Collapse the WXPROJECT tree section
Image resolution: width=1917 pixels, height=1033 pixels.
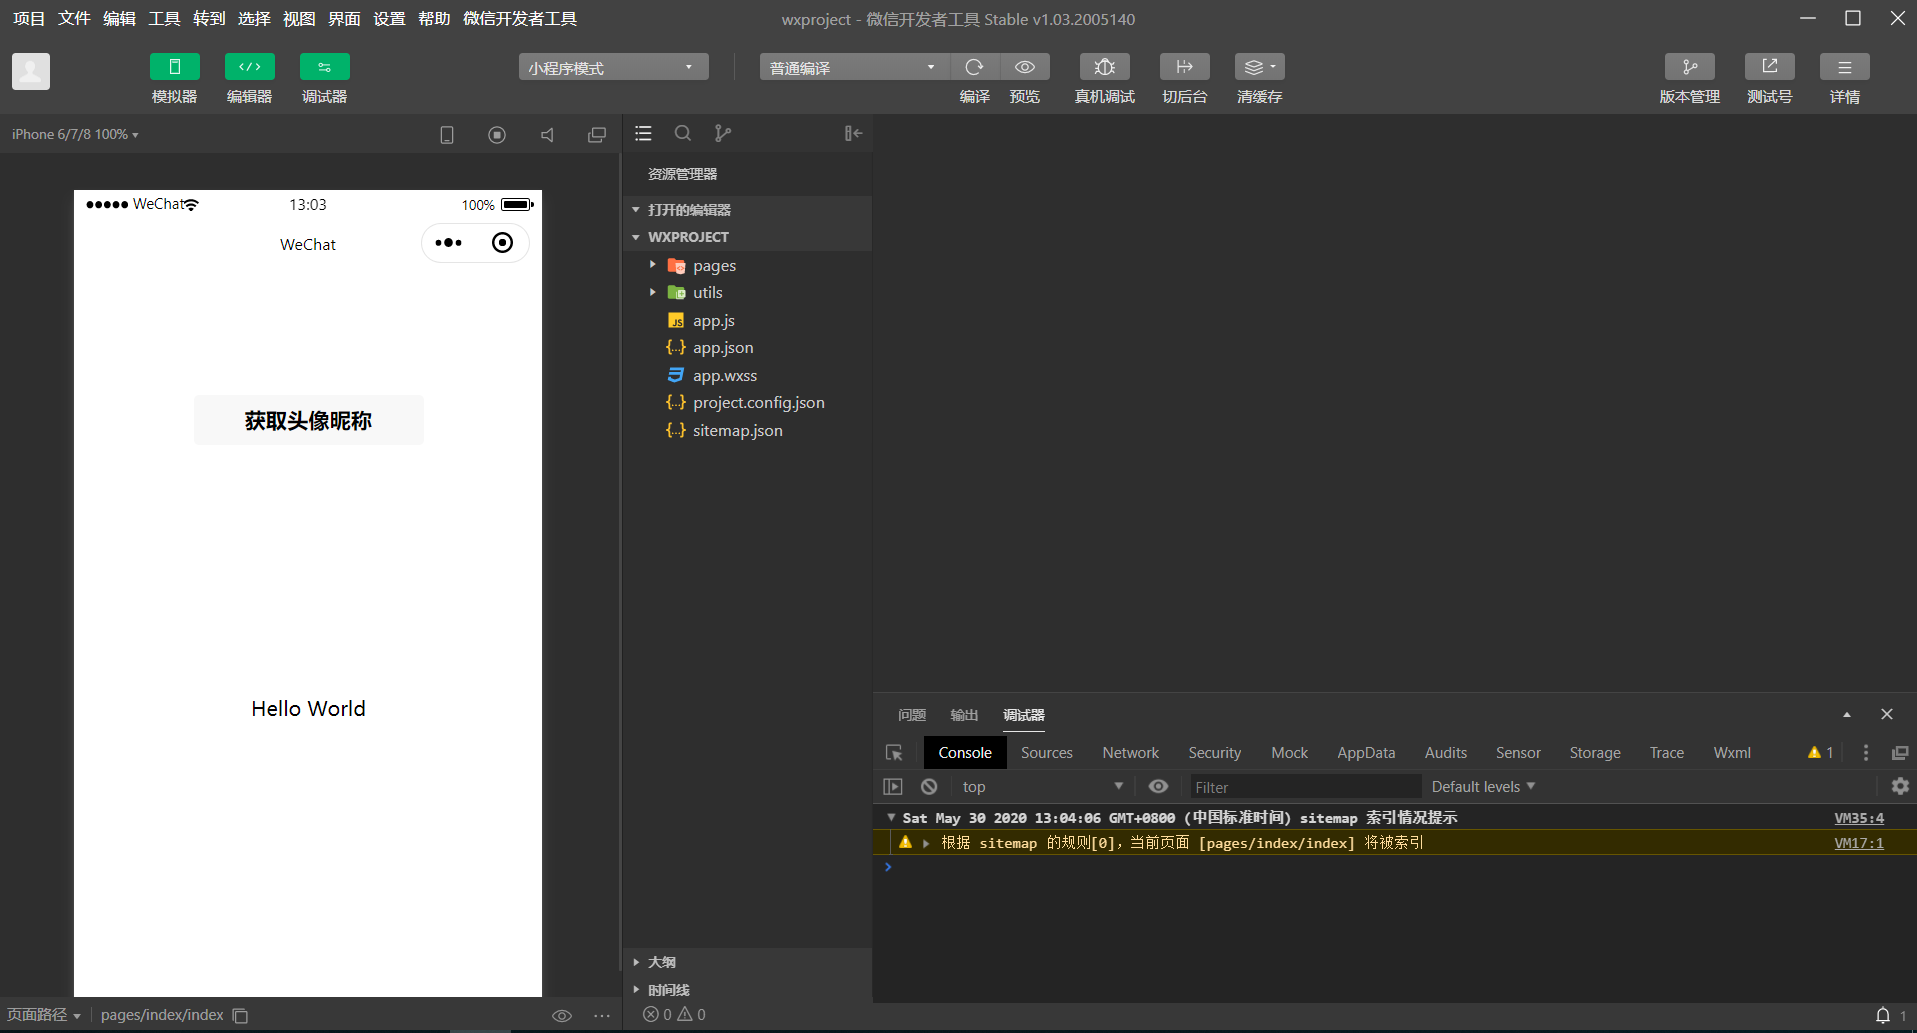coord(747,237)
